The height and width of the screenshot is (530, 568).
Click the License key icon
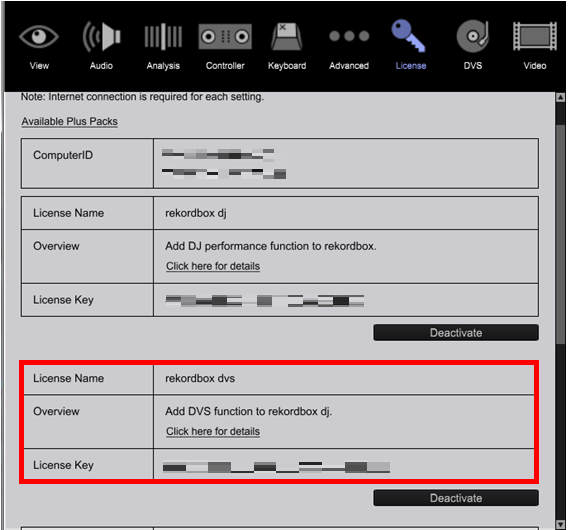point(408,36)
